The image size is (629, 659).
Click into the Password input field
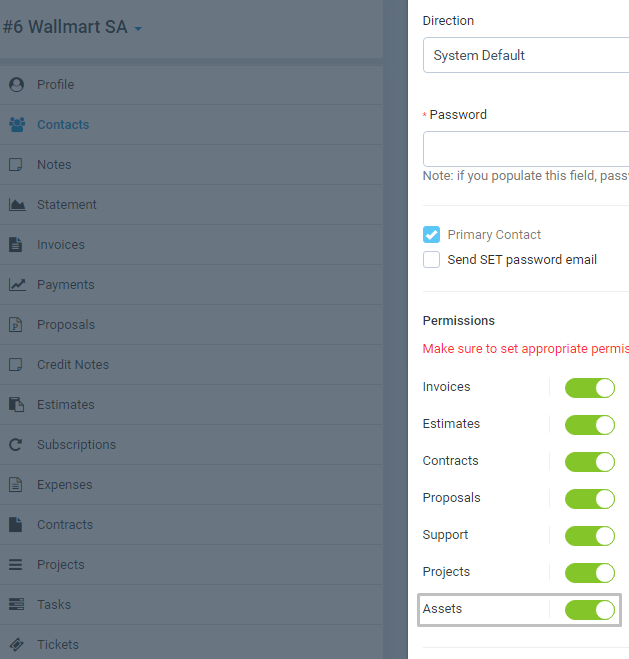(526, 149)
